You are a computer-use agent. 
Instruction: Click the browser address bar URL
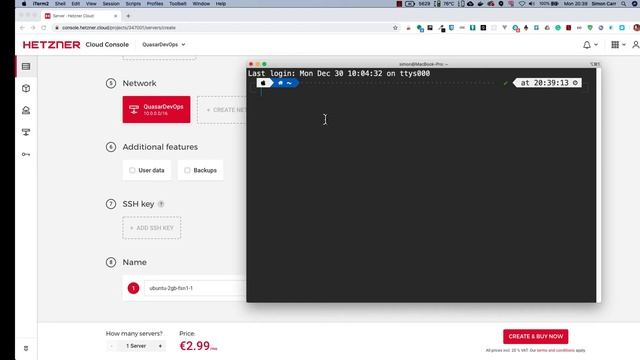119,28
